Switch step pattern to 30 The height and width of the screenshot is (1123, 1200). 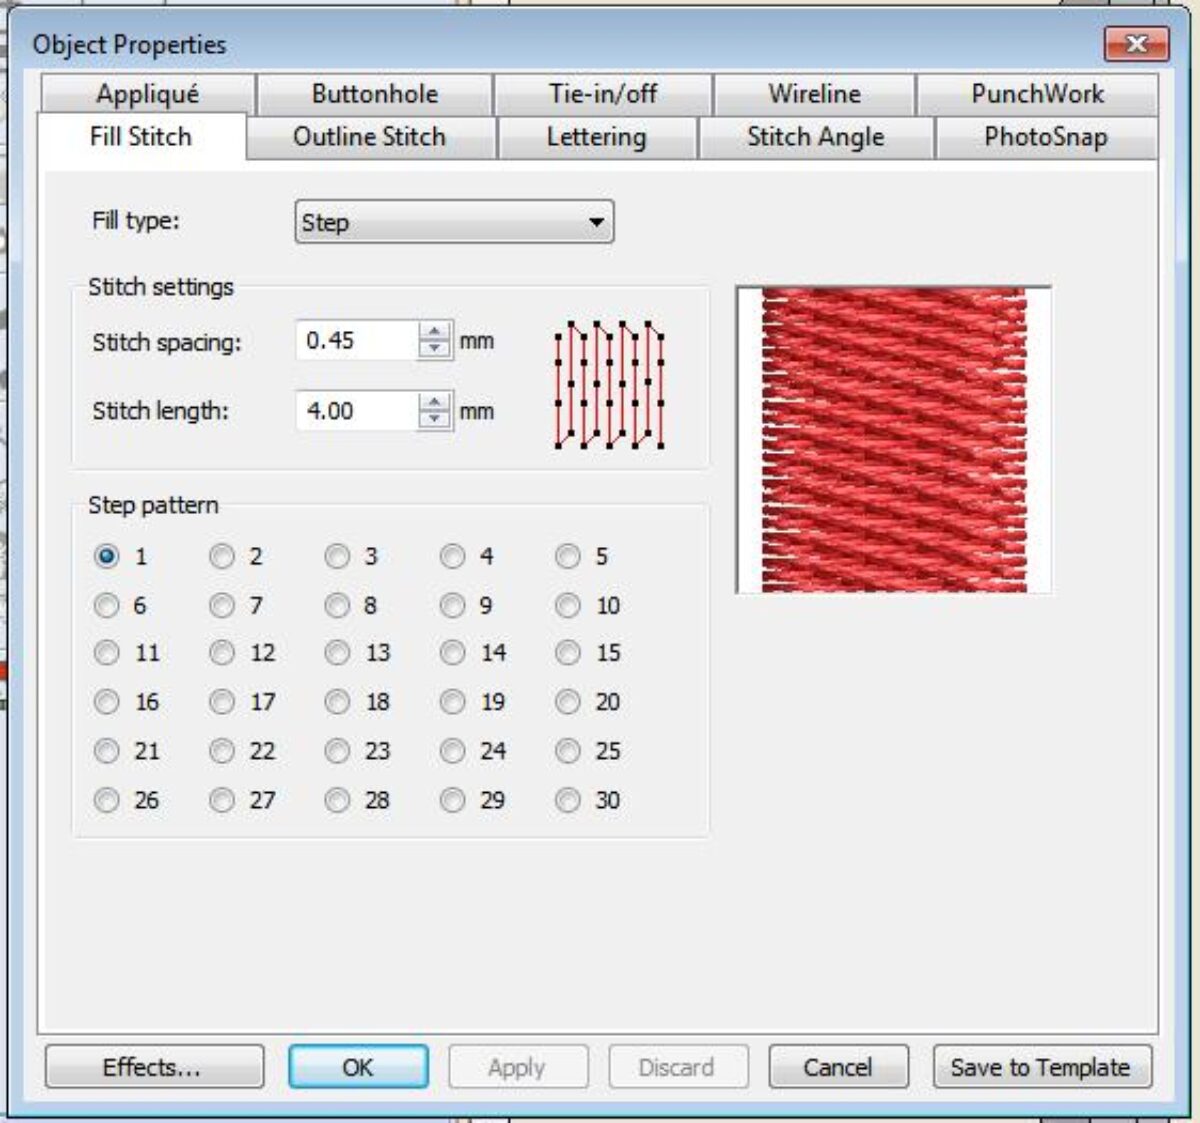pyautogui.click(x=568, y=800)
